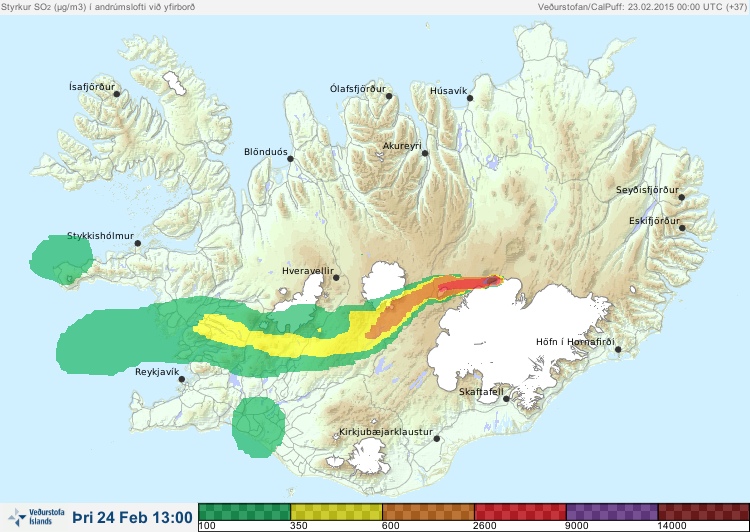Click the 'Seyðisfjörður' map label

pyautogui.click(x=647, y=190)
